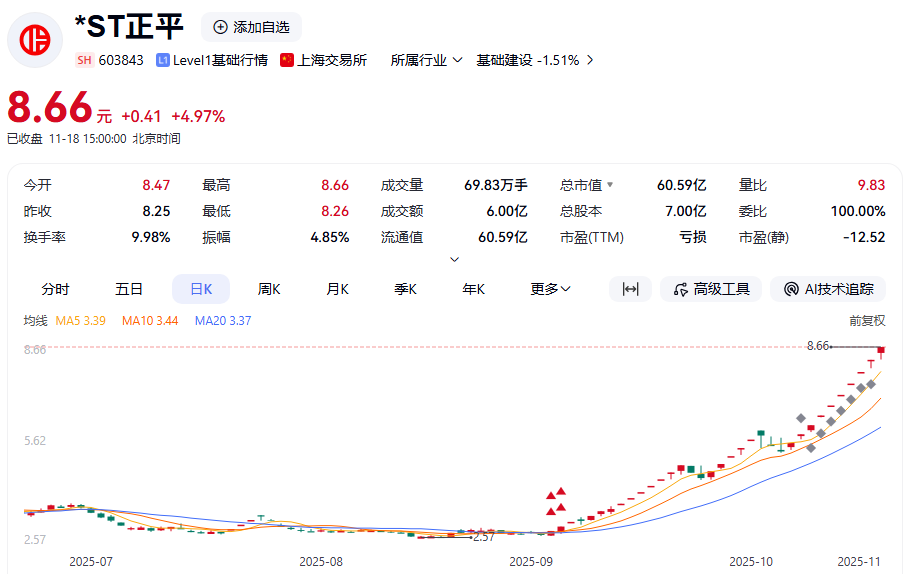Click the chart width expand icon

point(630,289)
